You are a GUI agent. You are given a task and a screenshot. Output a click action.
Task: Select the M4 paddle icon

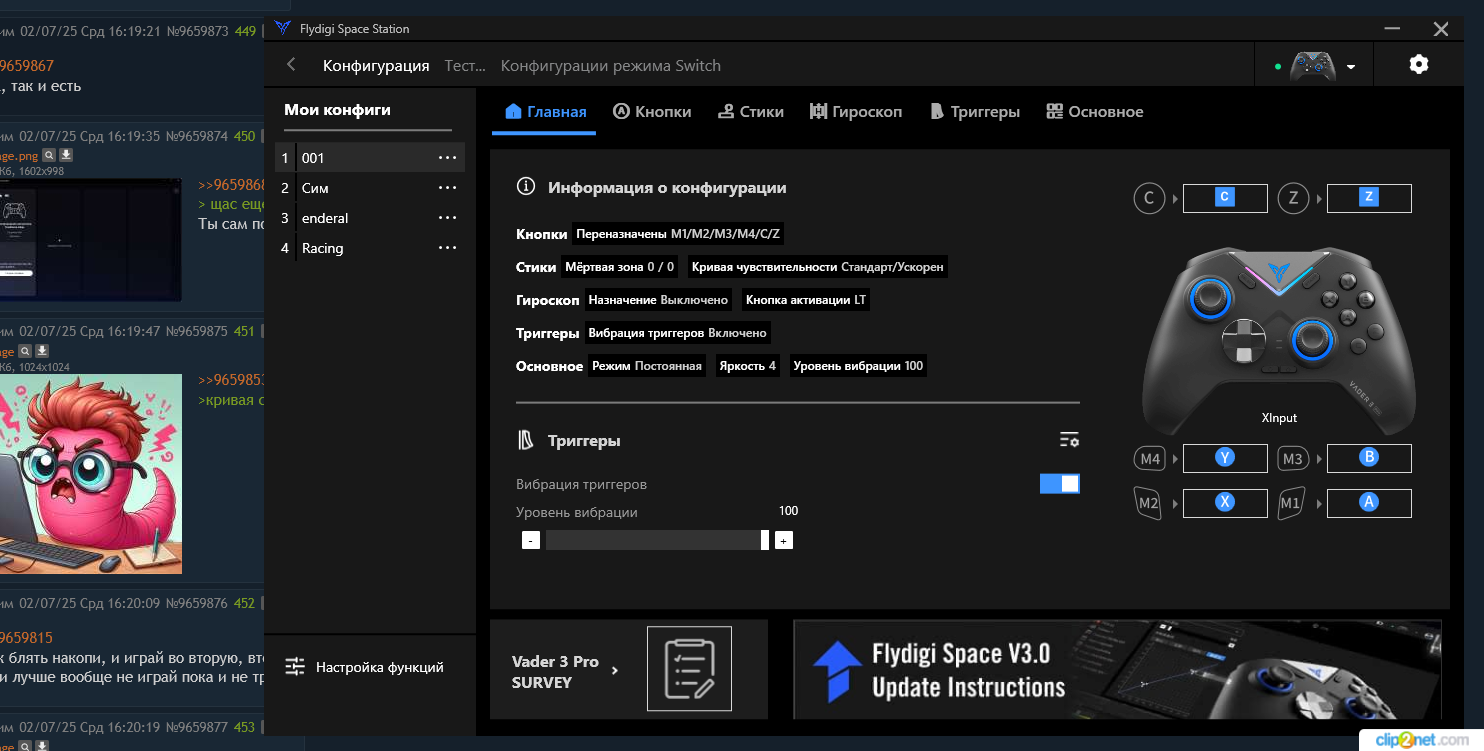tap(1150, 459)
